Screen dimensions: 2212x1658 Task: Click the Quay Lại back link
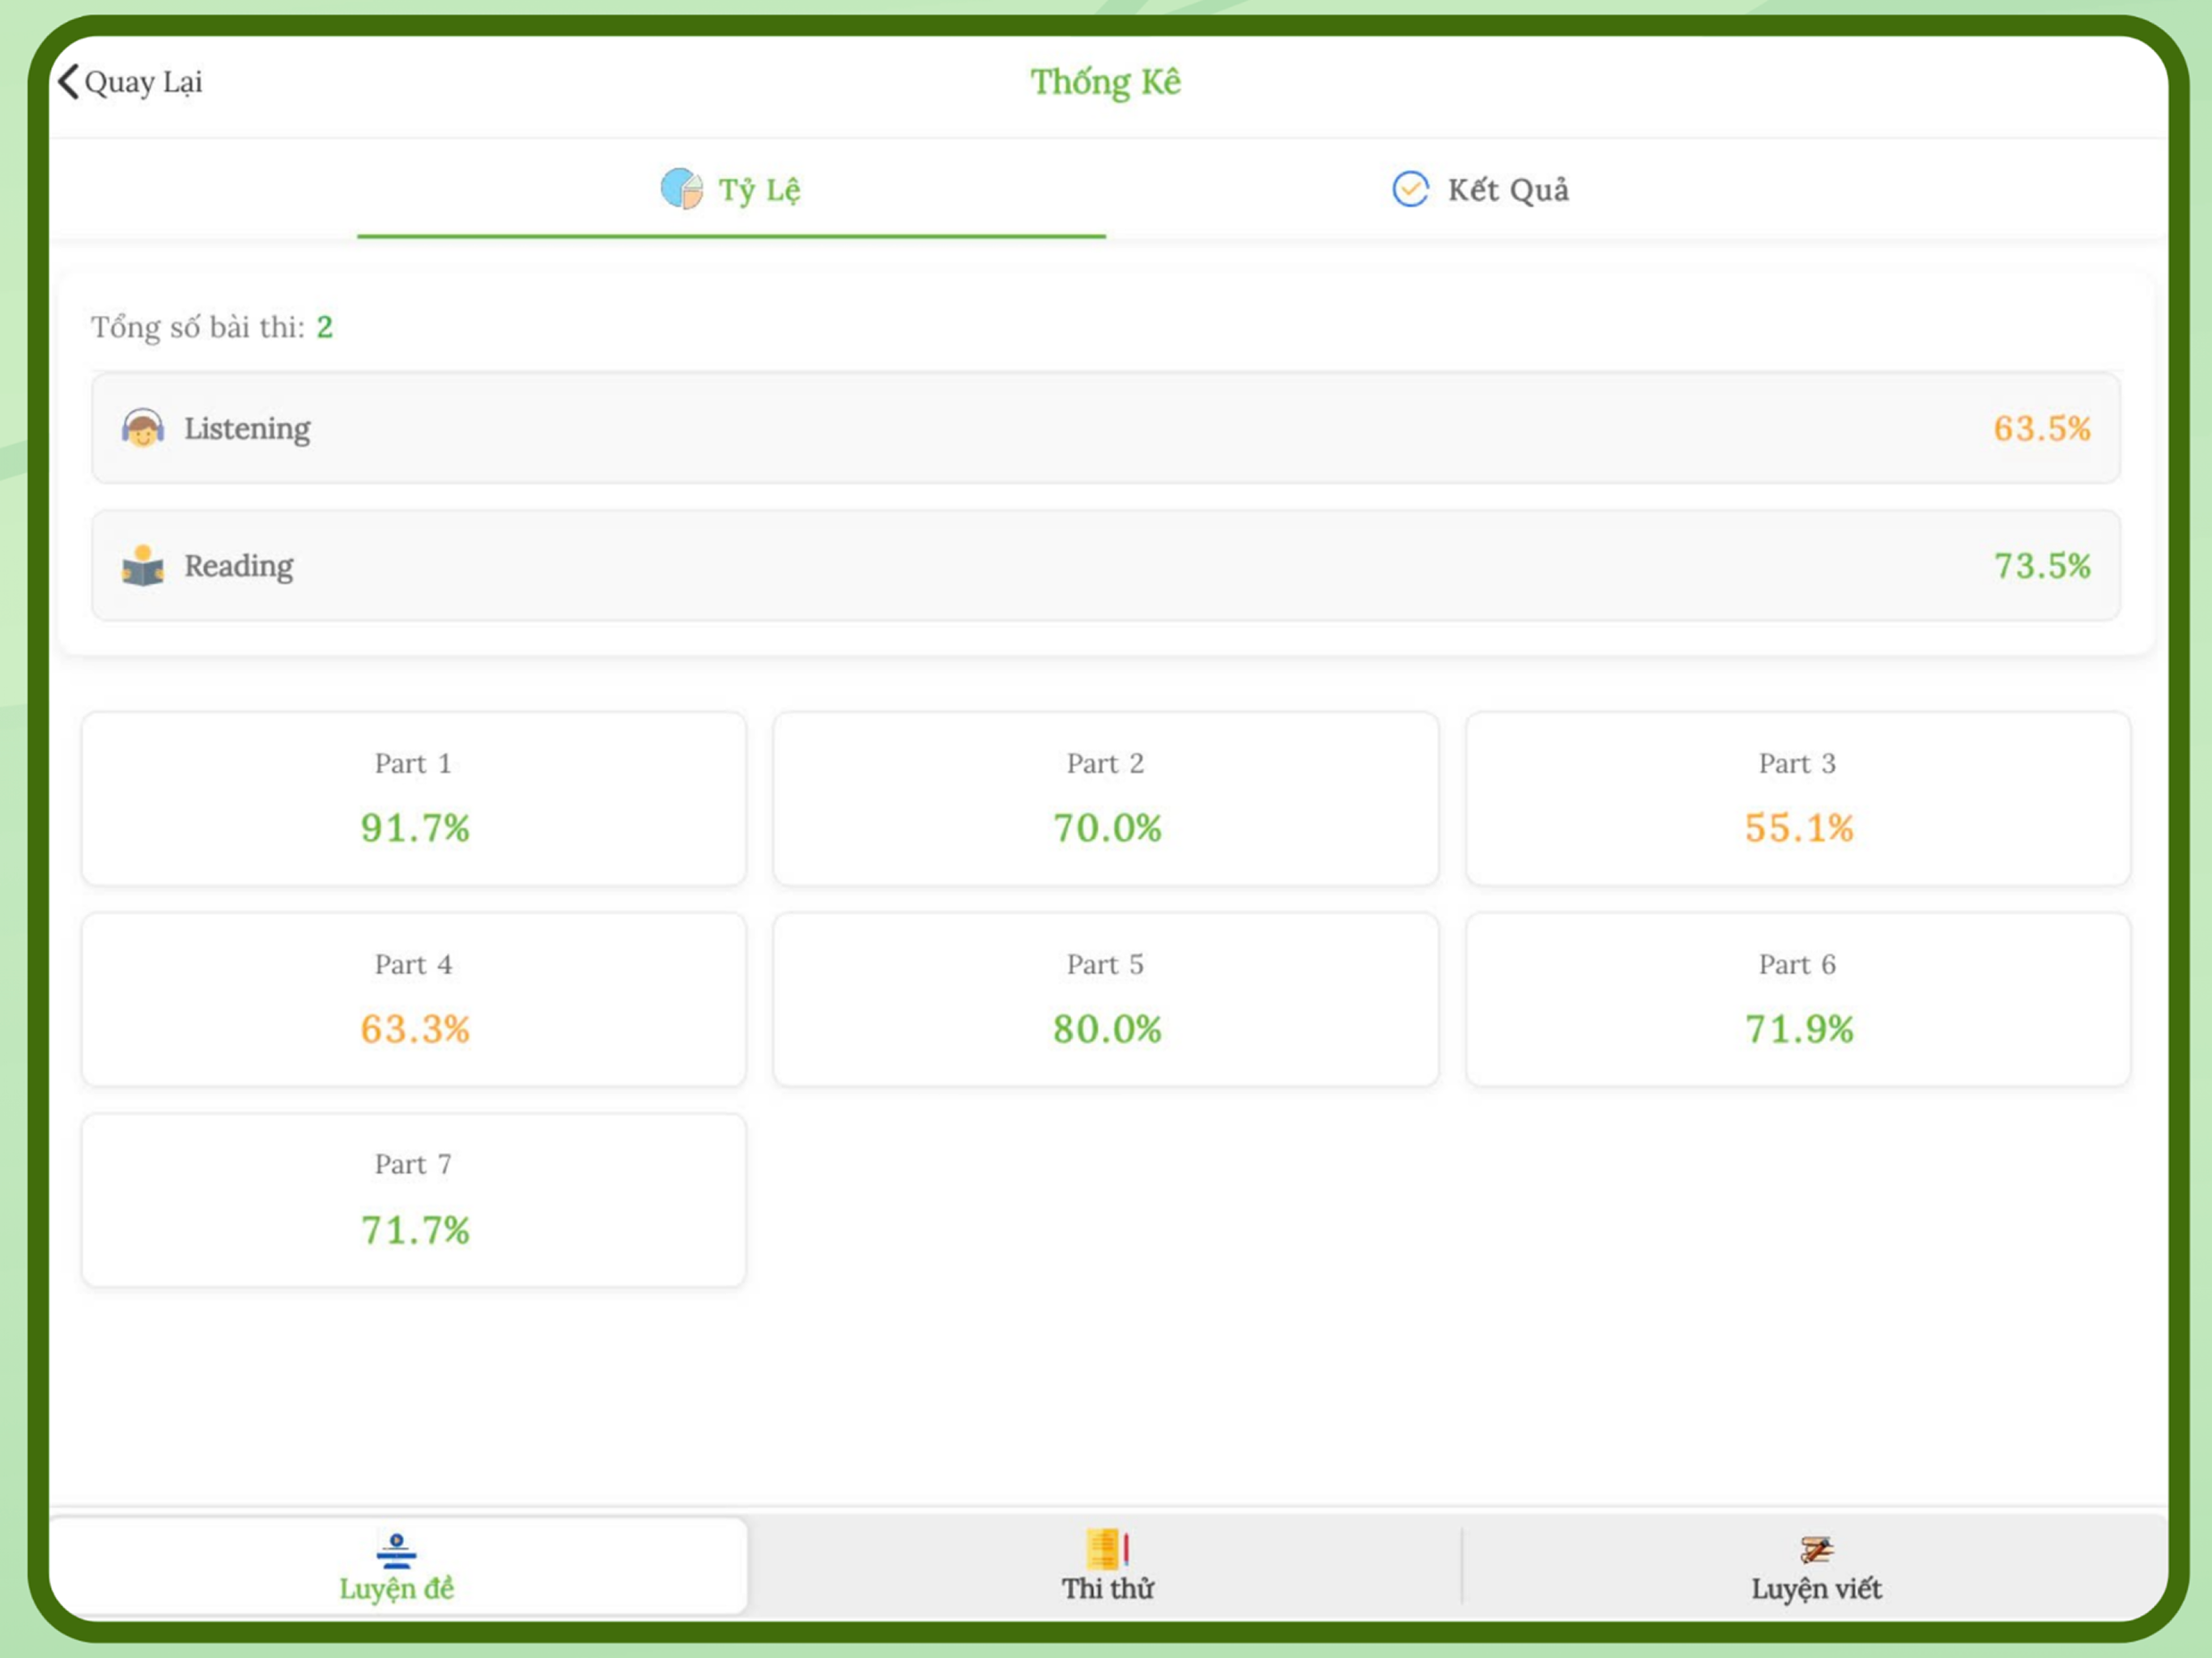130,81
